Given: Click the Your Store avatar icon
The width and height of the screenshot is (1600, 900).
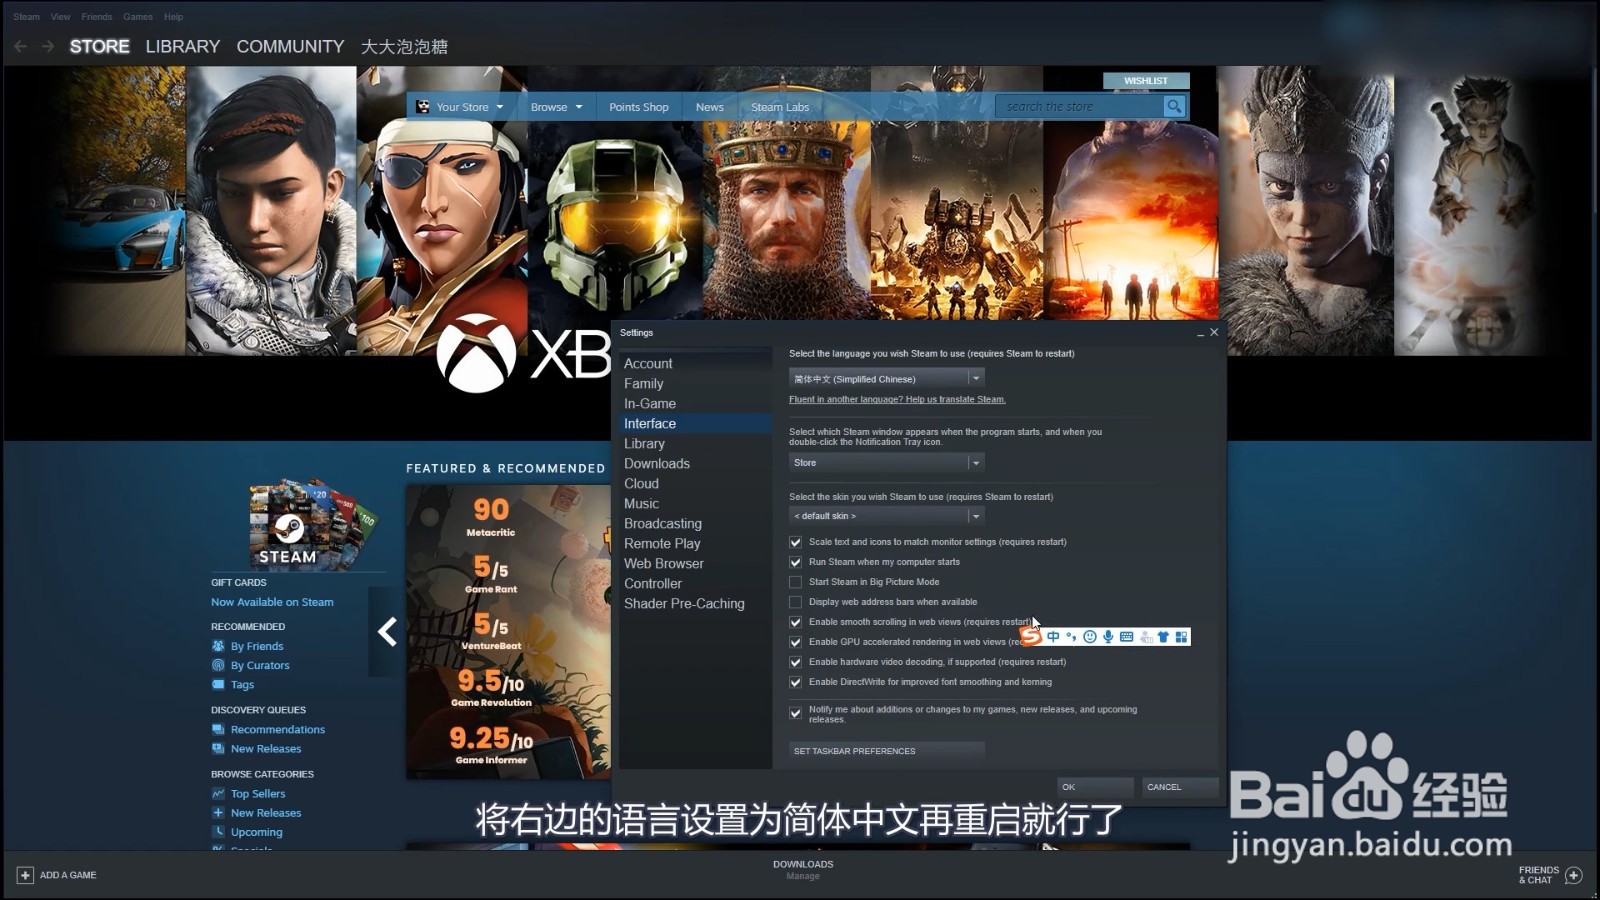Looking at the screenshot, I should (423, 106).
